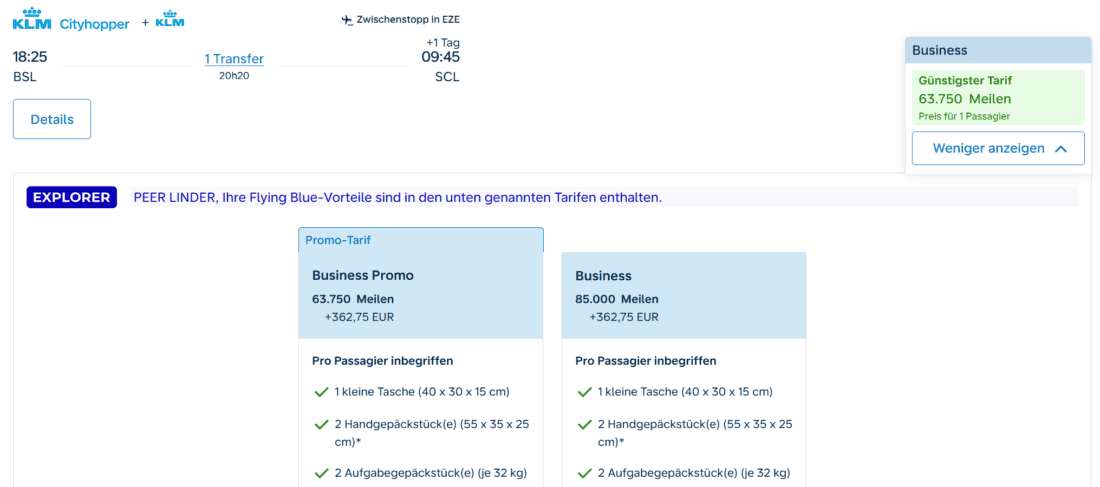The height and width of the screenshot is (487, 1100).
Task: Click the EXPLORER status badge
Action: (x=72, y=198)
